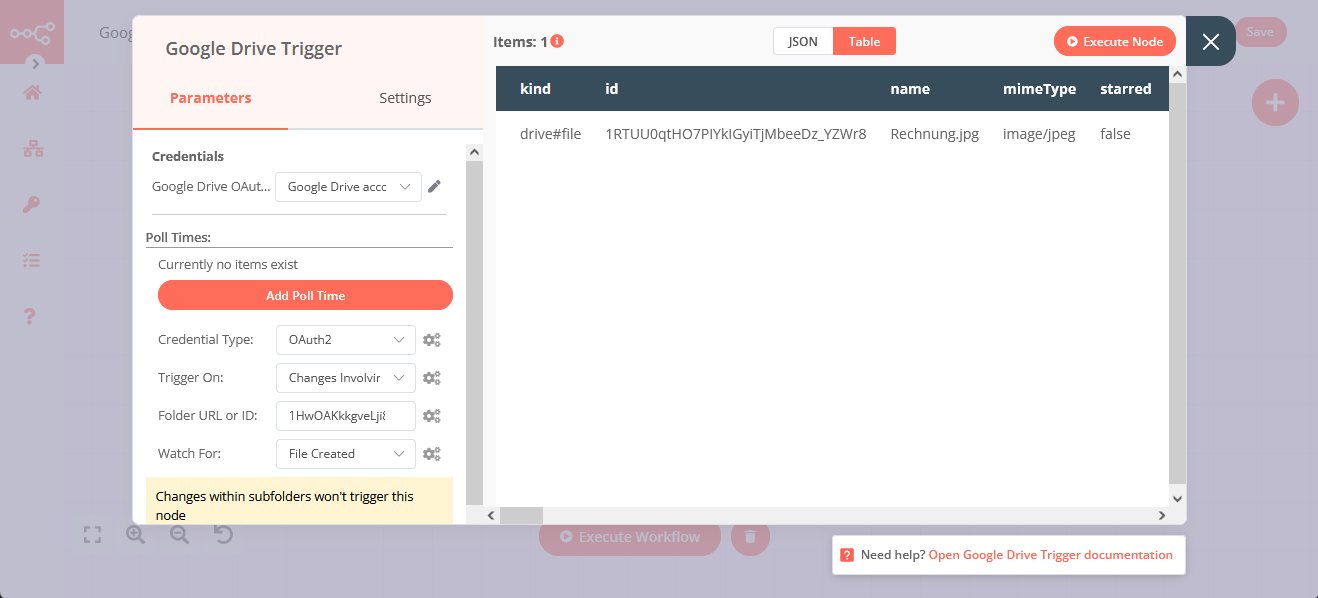Close the node panel with X
This screenshot has width=1318, height=598.
(x=1210, y=42)
